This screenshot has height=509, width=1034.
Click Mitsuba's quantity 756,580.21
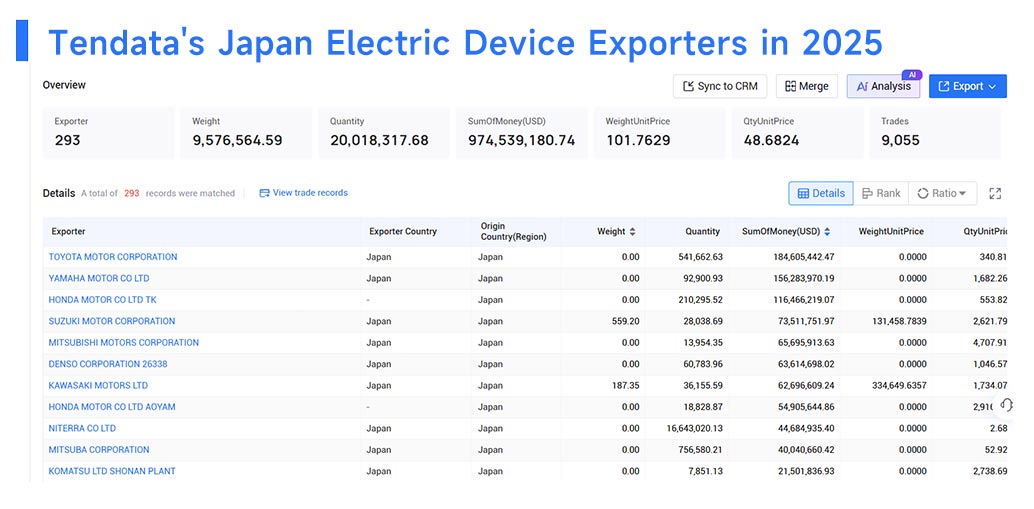coord(700,450)
